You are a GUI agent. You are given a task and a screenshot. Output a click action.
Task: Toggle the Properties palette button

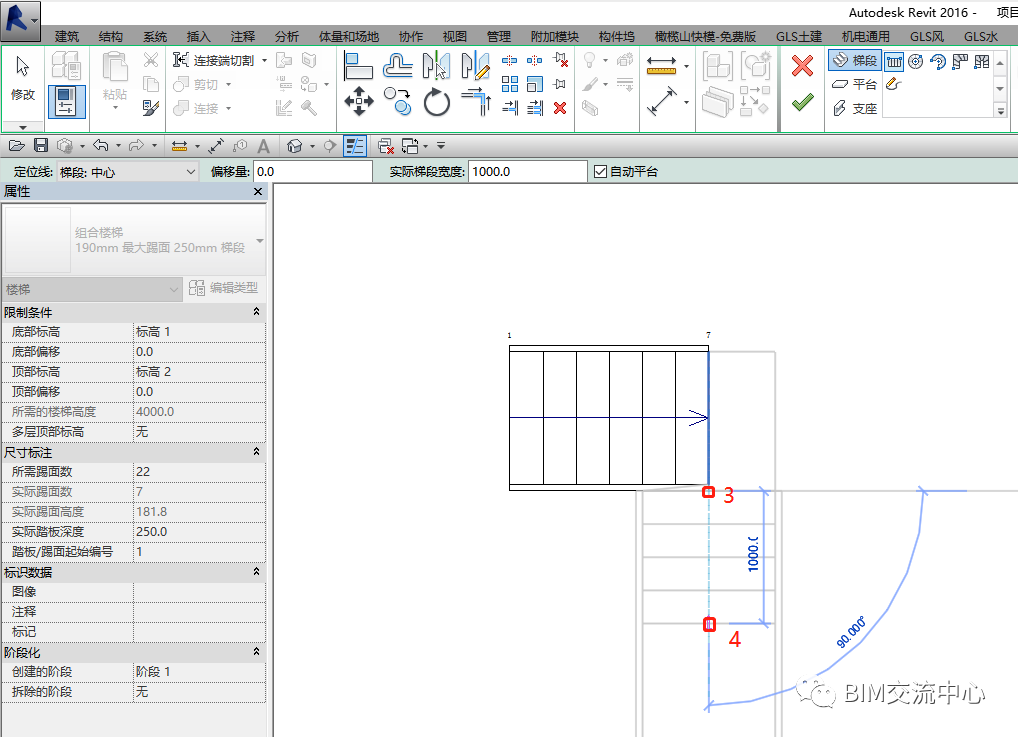click(x=66, y=101)
